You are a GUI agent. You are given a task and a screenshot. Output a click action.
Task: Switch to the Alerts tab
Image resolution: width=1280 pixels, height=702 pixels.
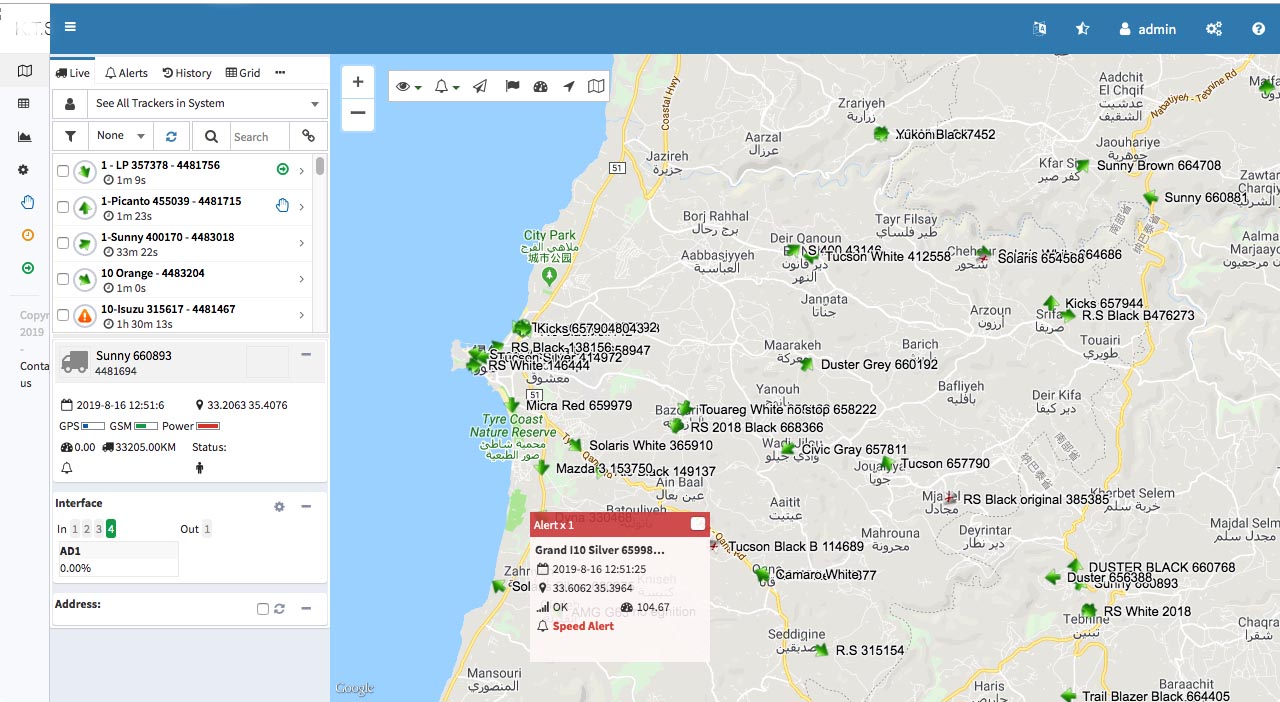tap(127, 73)
